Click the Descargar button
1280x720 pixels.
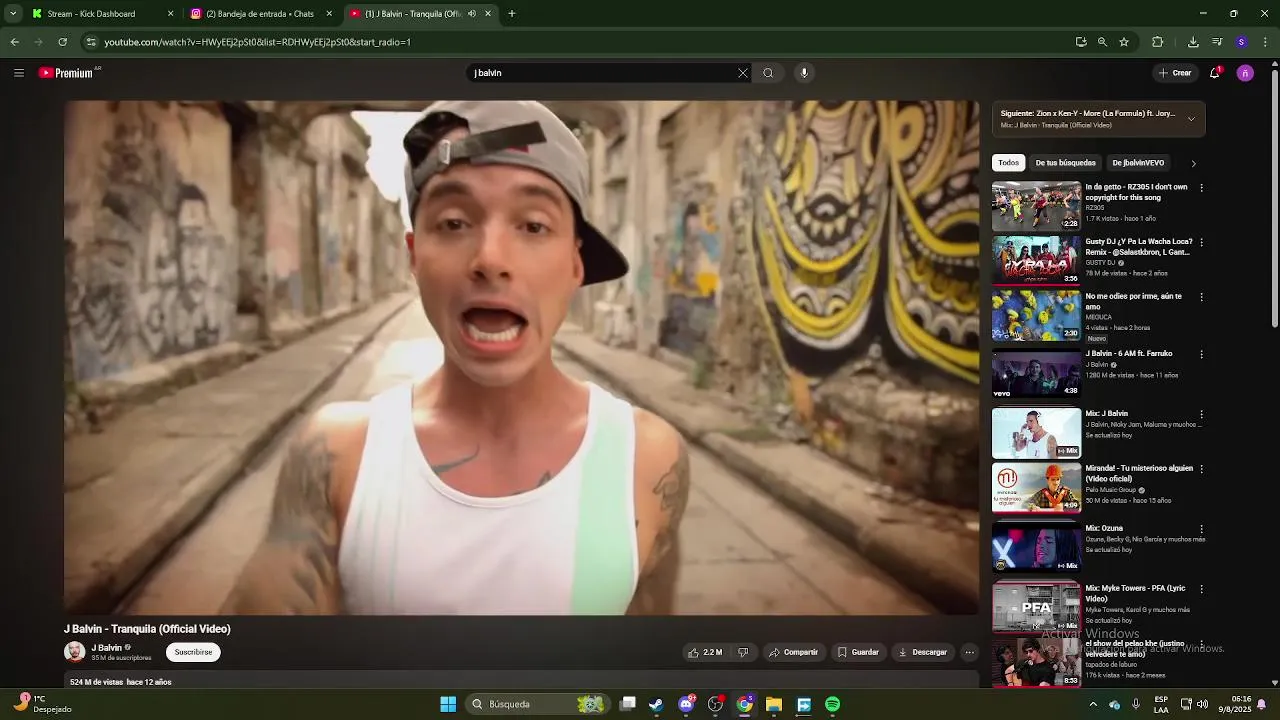click(922, 652)
